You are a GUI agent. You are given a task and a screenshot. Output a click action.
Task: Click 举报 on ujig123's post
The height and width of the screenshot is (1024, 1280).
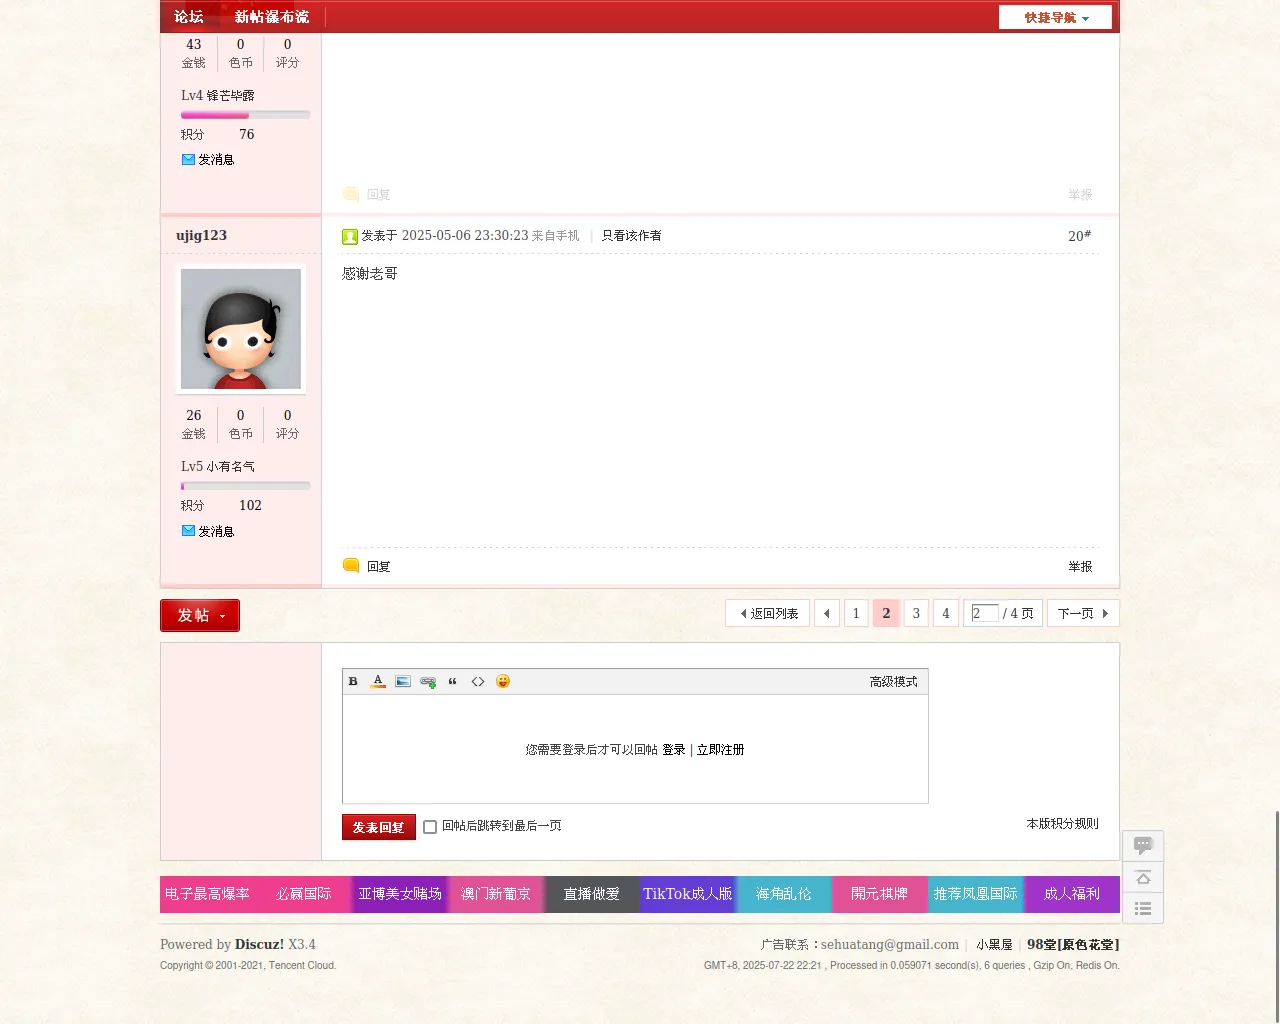pyautogui.click(x=1080, y=567)
